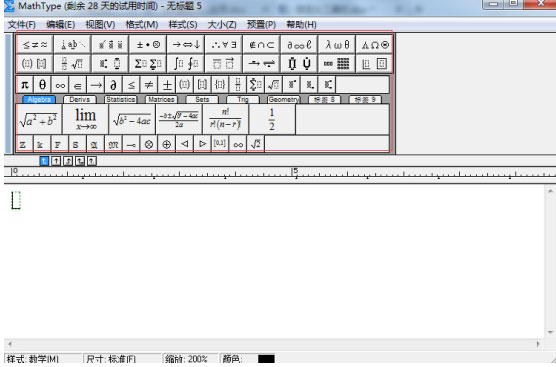Open the integral templates palette
This screenshot has width=556, height=367.
[186, 64]
